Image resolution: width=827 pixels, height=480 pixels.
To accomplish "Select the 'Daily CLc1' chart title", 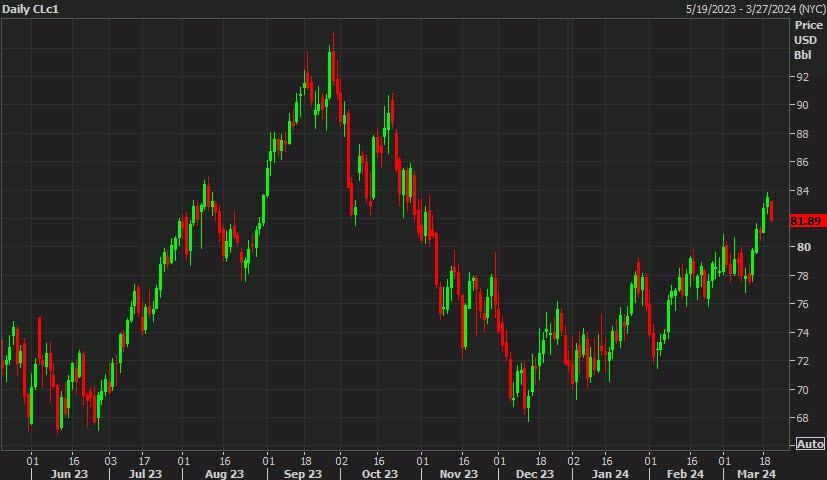I will (x=30, y=9).
